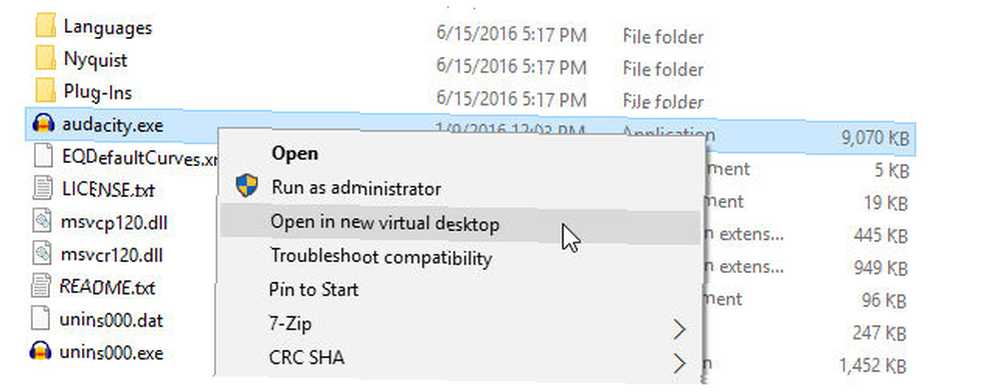Select Pin to Start entry
This screenshot has height=392, width=1000.
pyautogui.click(x=313, y=290)
